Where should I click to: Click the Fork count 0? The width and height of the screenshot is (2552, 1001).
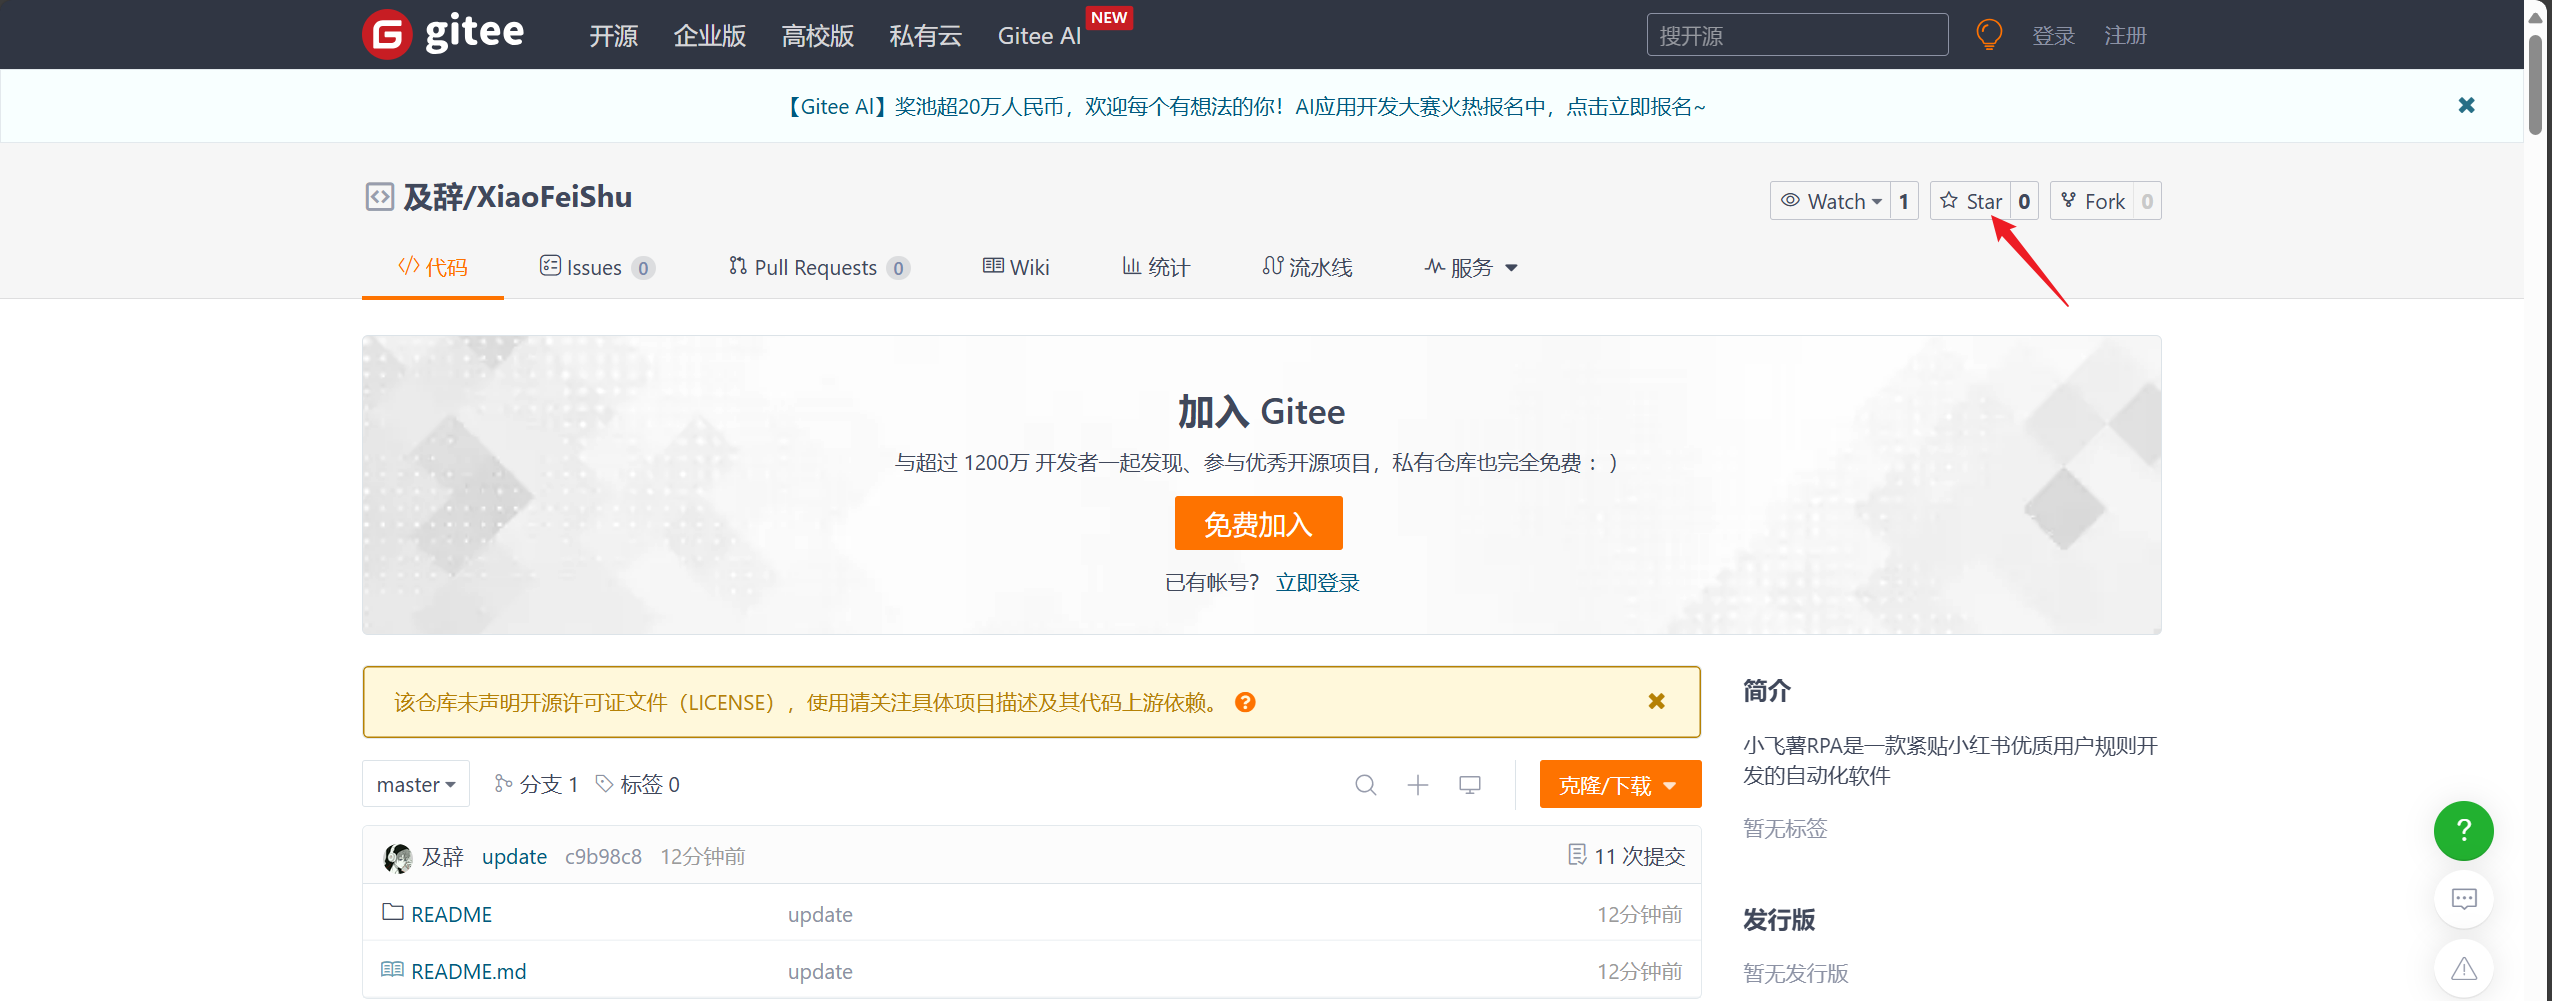click(x=2147, y=201)
